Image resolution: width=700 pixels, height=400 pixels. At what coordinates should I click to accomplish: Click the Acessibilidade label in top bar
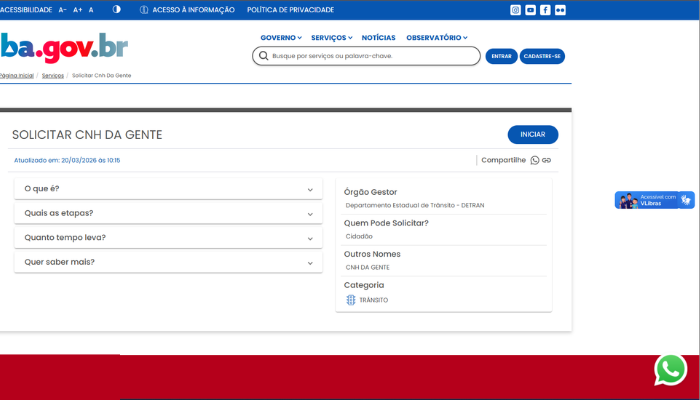pyautogui.click(x=26, y=10)
